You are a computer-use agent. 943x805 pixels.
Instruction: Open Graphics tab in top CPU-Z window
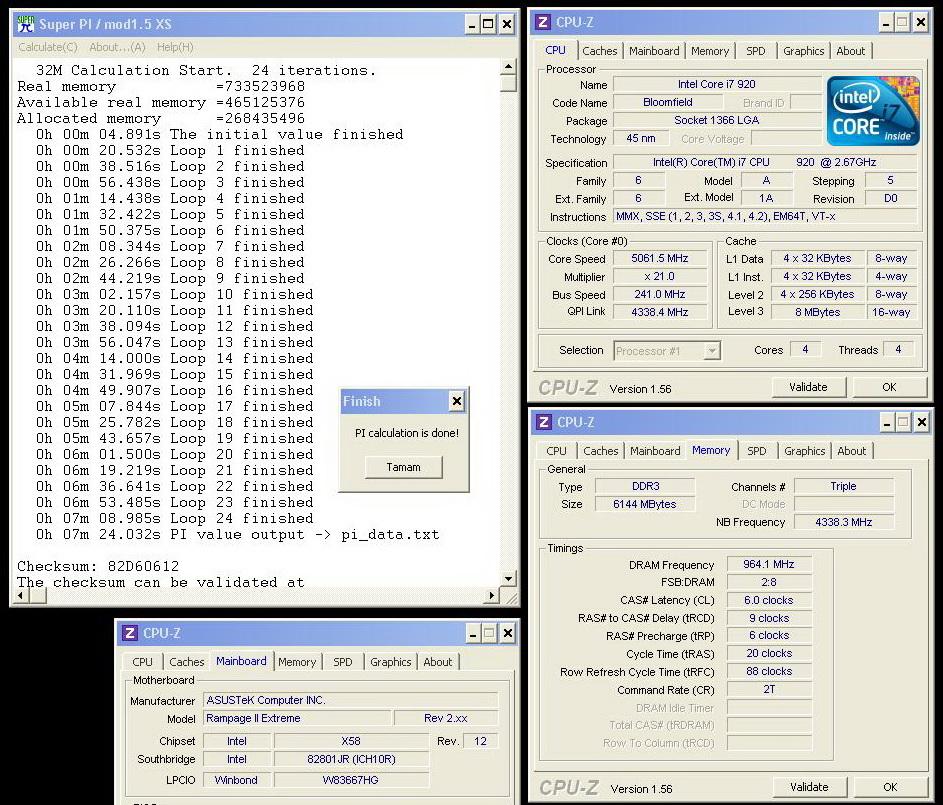803,51
